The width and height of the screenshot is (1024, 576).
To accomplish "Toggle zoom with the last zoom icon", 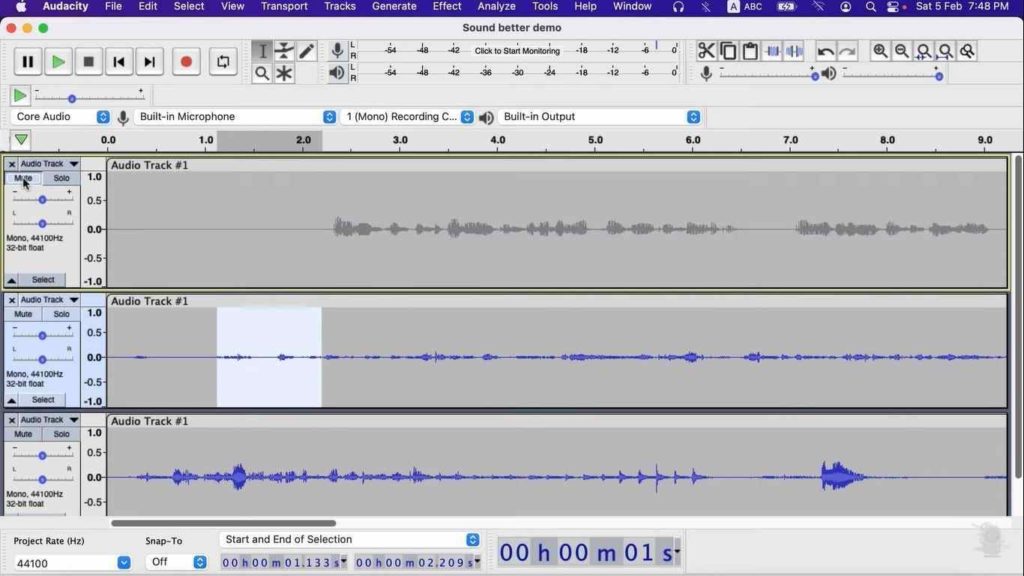I will pos(967,51).
